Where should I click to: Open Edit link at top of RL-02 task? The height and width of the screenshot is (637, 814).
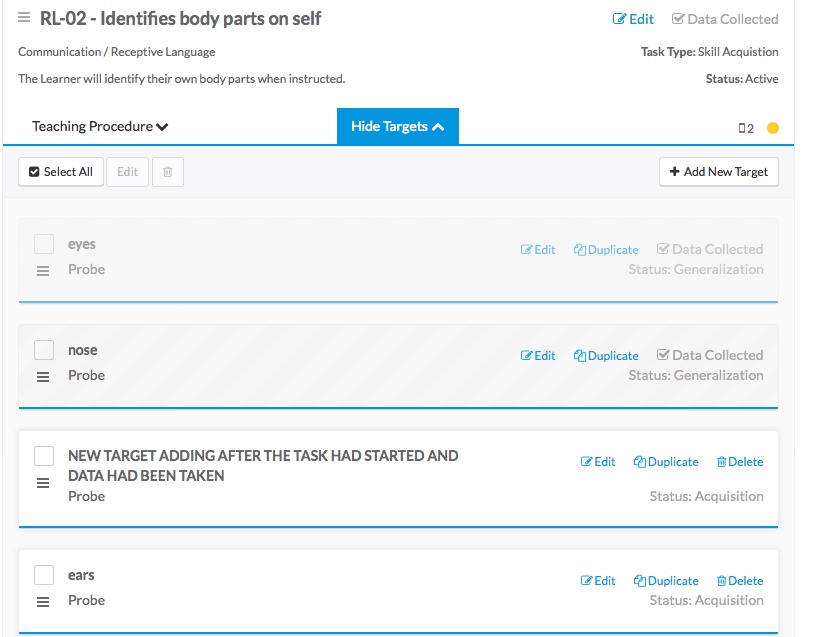[x=633, y=19]
